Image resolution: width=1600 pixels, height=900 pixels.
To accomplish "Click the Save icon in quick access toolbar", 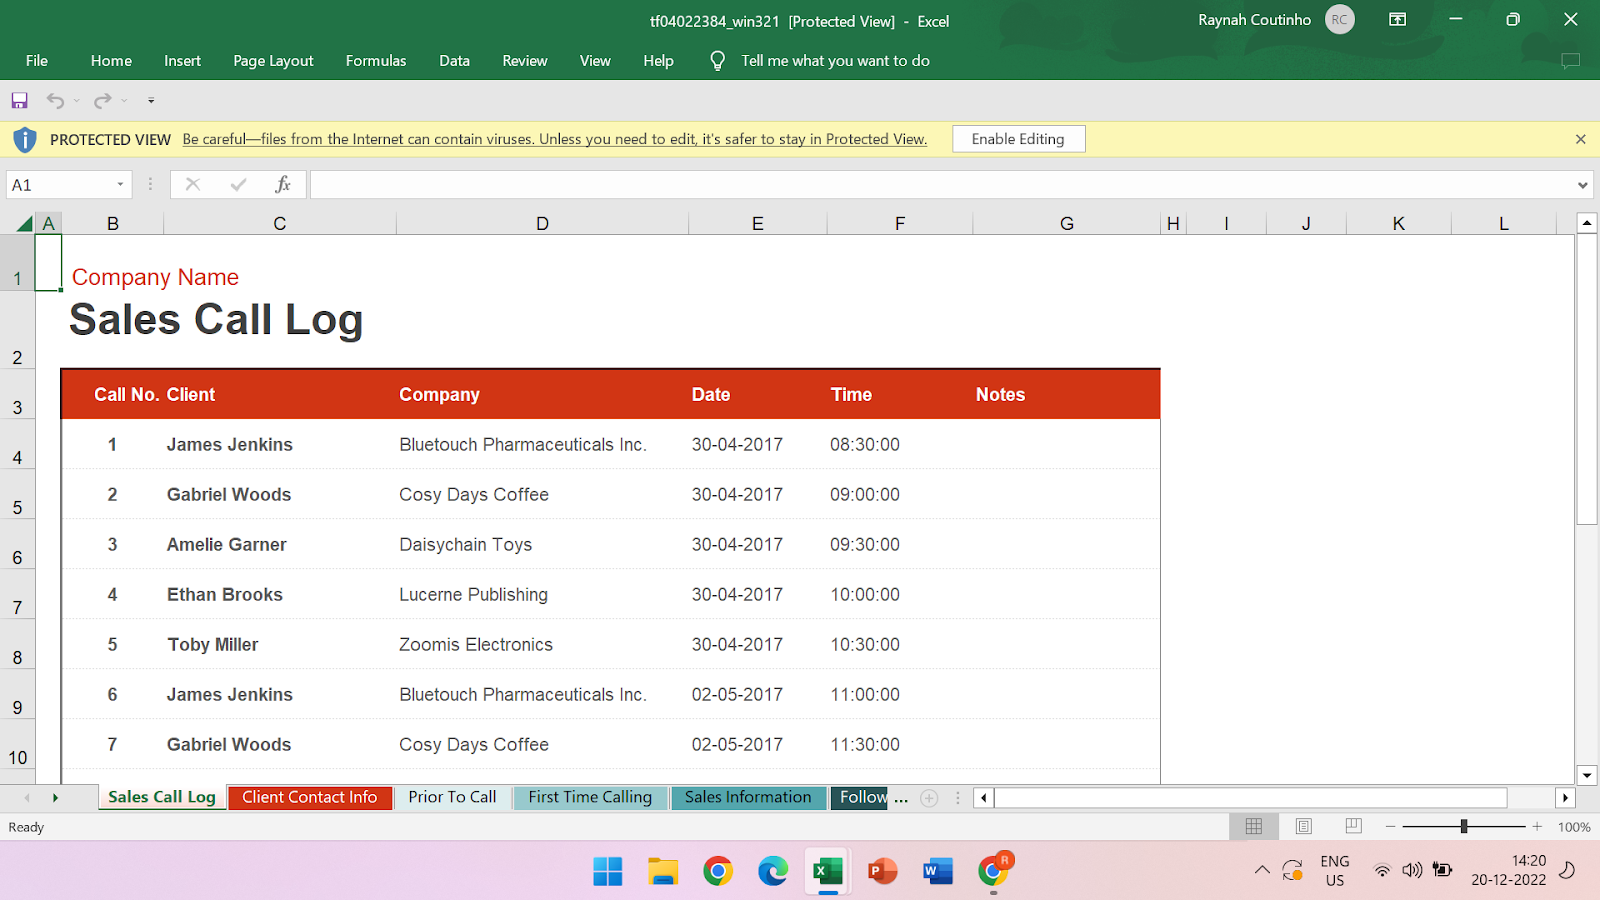I will click(x=19, y=100).
